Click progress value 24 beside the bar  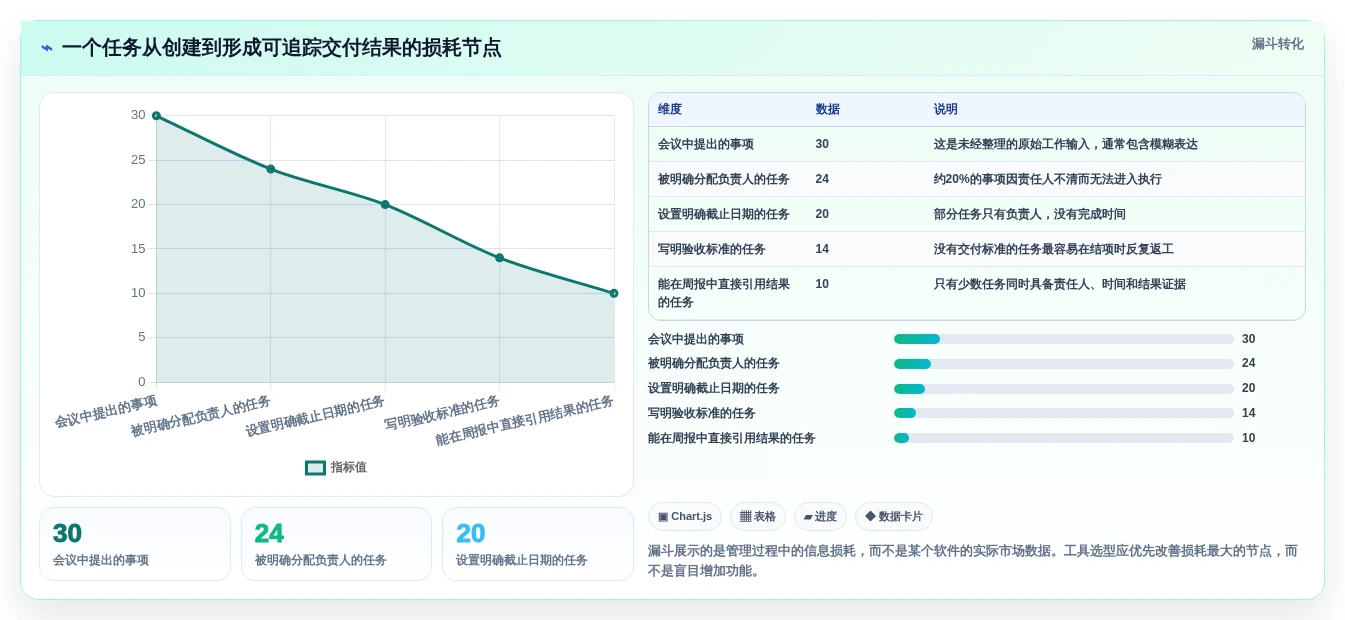click(x=1249, y=364)
